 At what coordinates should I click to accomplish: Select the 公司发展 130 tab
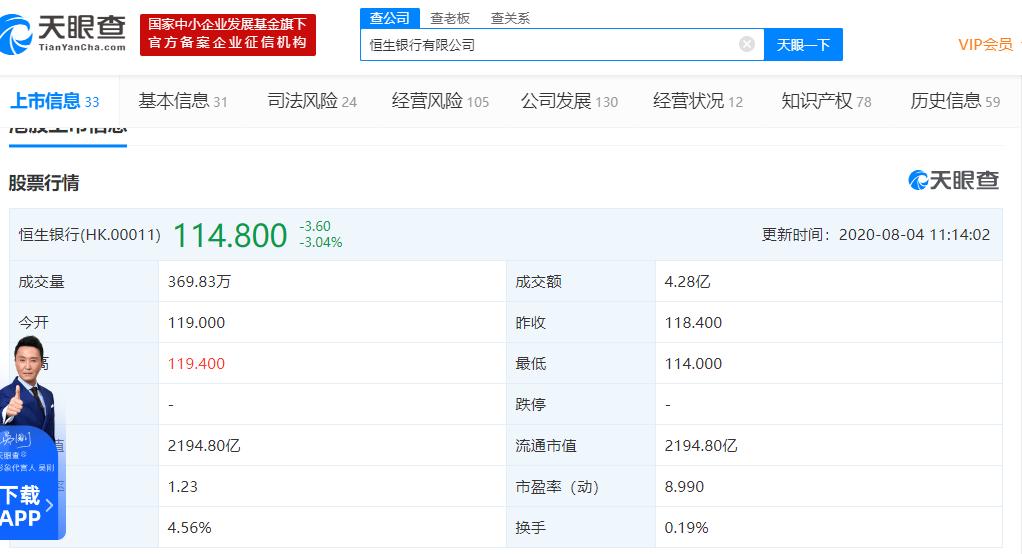point(569,101)
